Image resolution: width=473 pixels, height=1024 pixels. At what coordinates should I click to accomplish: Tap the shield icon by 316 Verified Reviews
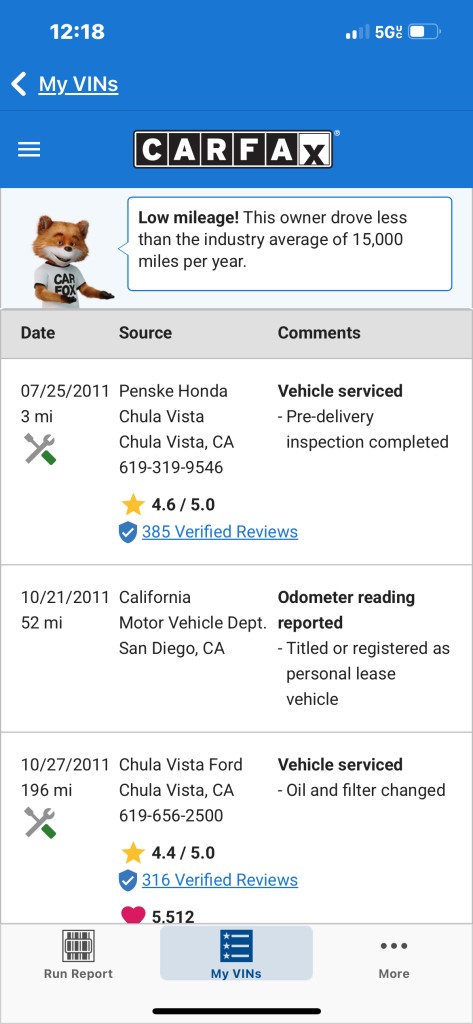click(128, 880)
